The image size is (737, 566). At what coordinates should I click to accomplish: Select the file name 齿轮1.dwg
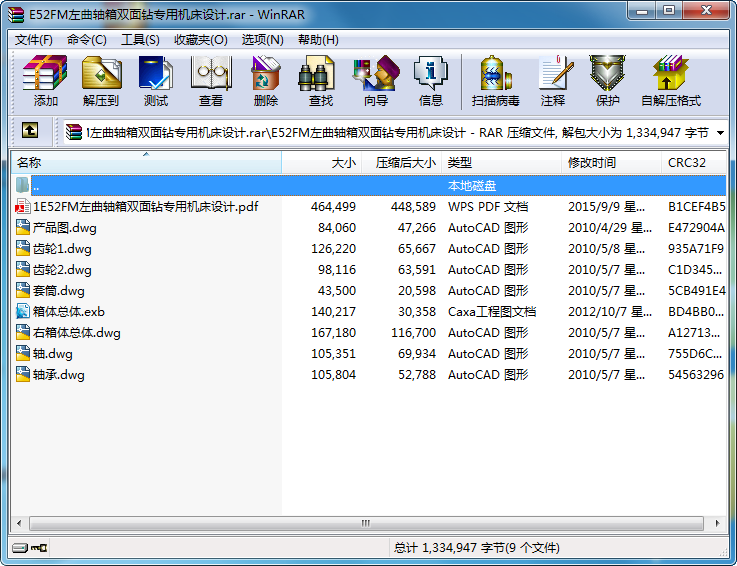click(x=62, y=249)
